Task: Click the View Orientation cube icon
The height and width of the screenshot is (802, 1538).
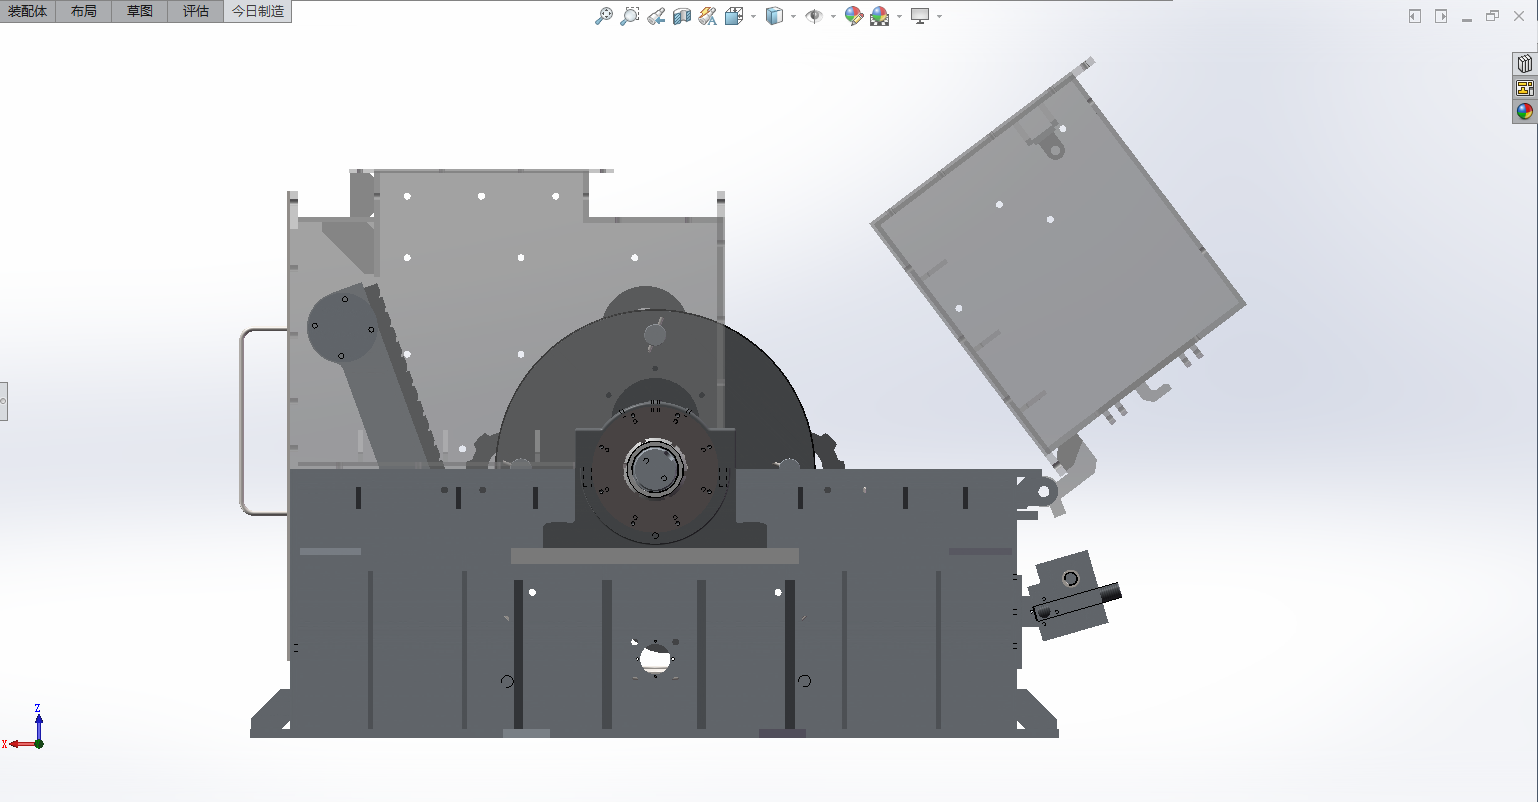Action: [x=734, y=16]
